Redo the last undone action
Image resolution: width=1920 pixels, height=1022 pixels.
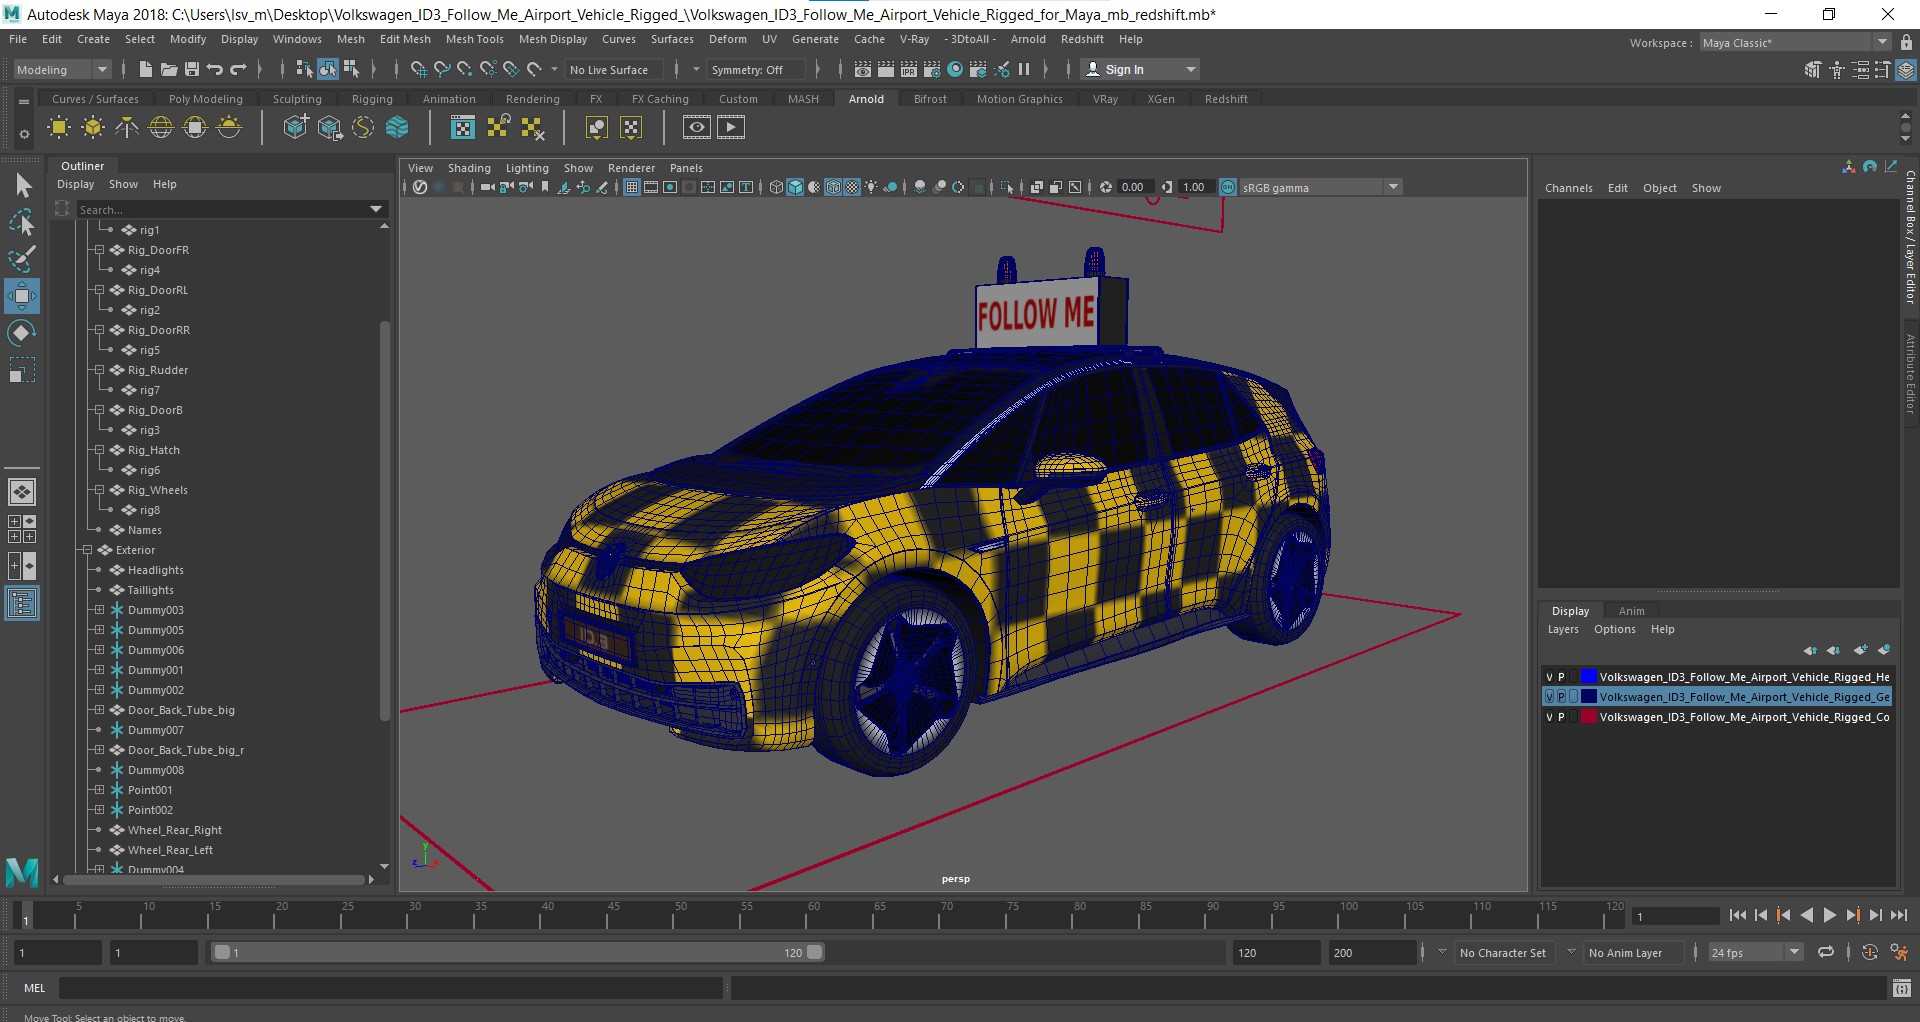coord(238,69)
